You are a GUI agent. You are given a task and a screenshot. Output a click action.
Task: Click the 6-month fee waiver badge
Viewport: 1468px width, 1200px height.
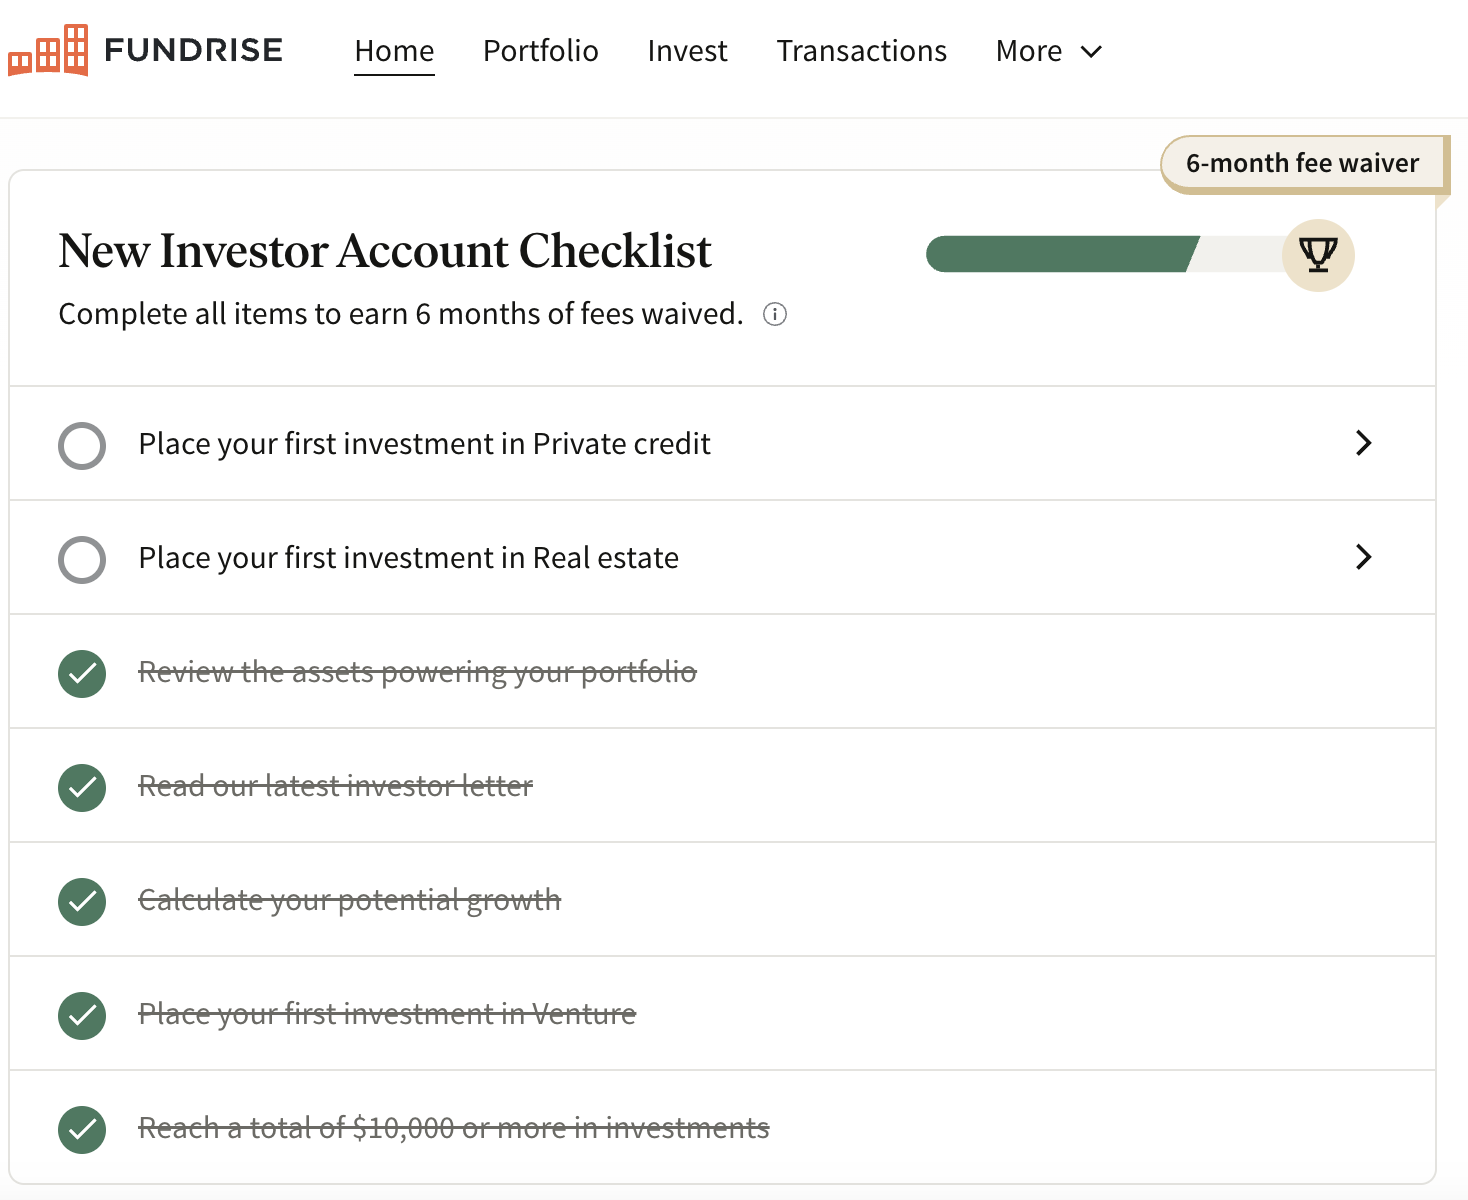[1302, 163]
